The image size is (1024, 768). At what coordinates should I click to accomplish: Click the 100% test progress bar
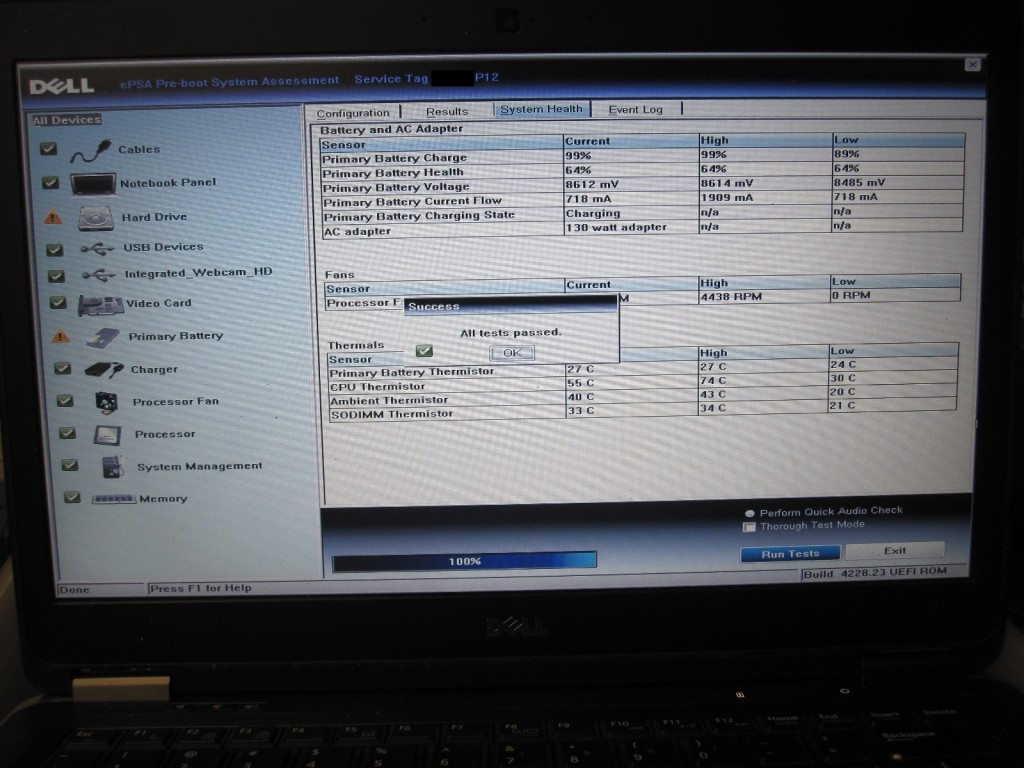click(x=464, y=562)
